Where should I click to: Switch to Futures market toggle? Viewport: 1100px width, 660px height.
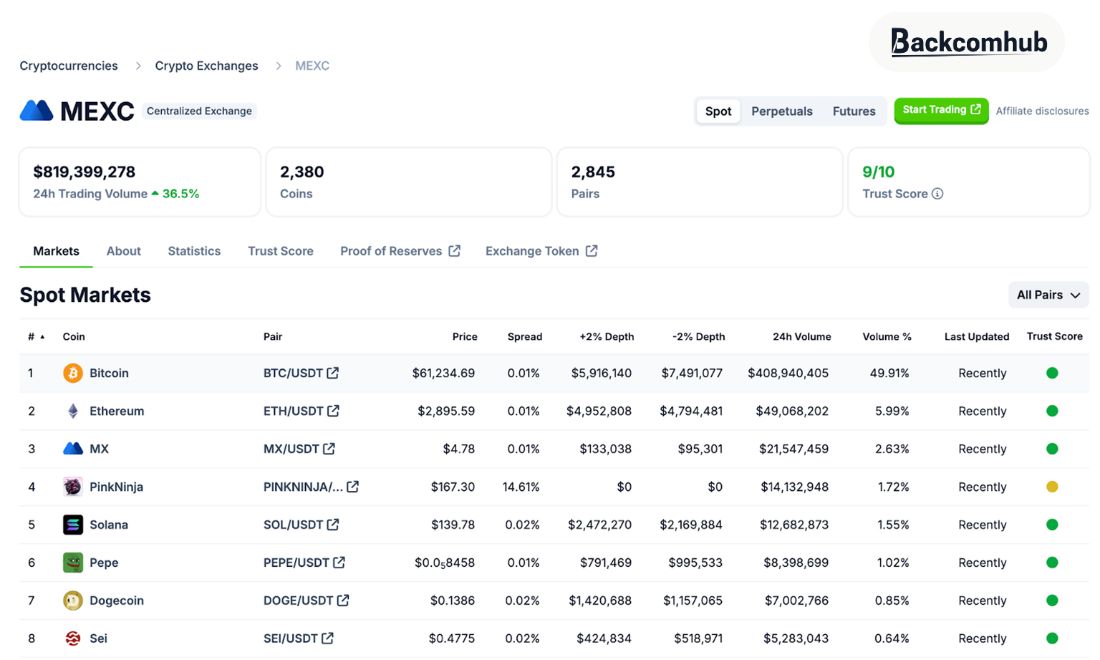pyautogui.click(x=854, y=111)
